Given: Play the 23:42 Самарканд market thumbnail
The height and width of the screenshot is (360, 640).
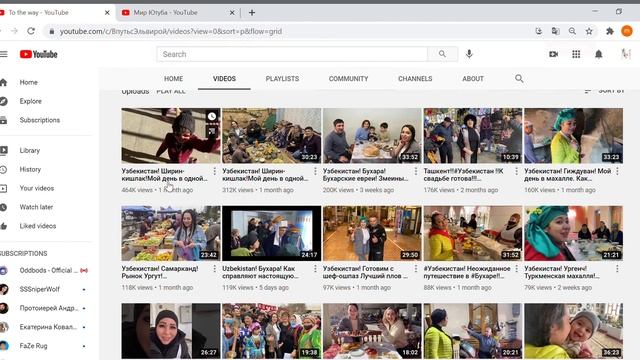Looking at the screenshot, I should (171, 233).
